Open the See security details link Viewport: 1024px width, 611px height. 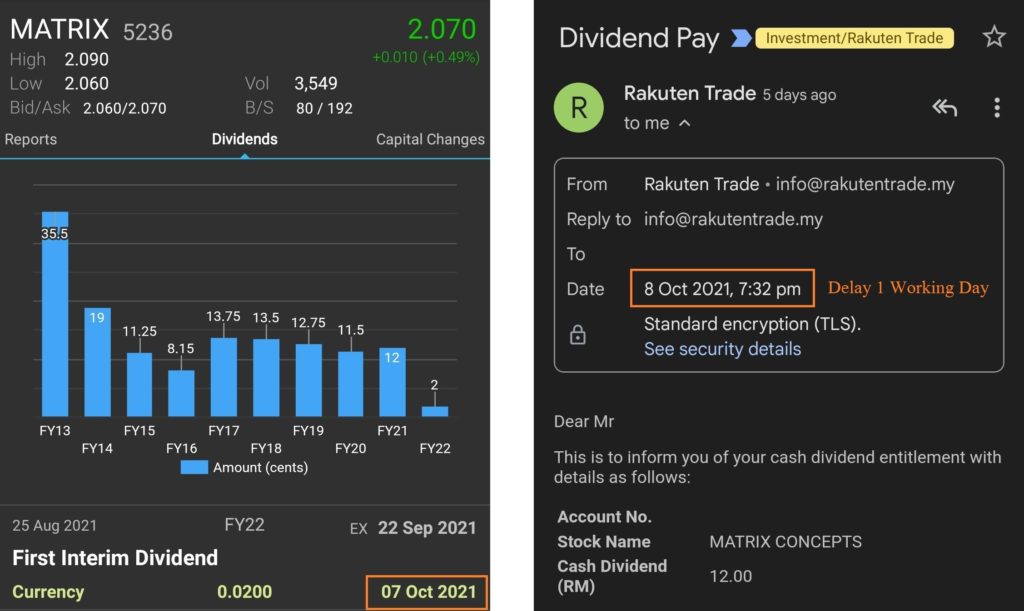tap(722, 349)
